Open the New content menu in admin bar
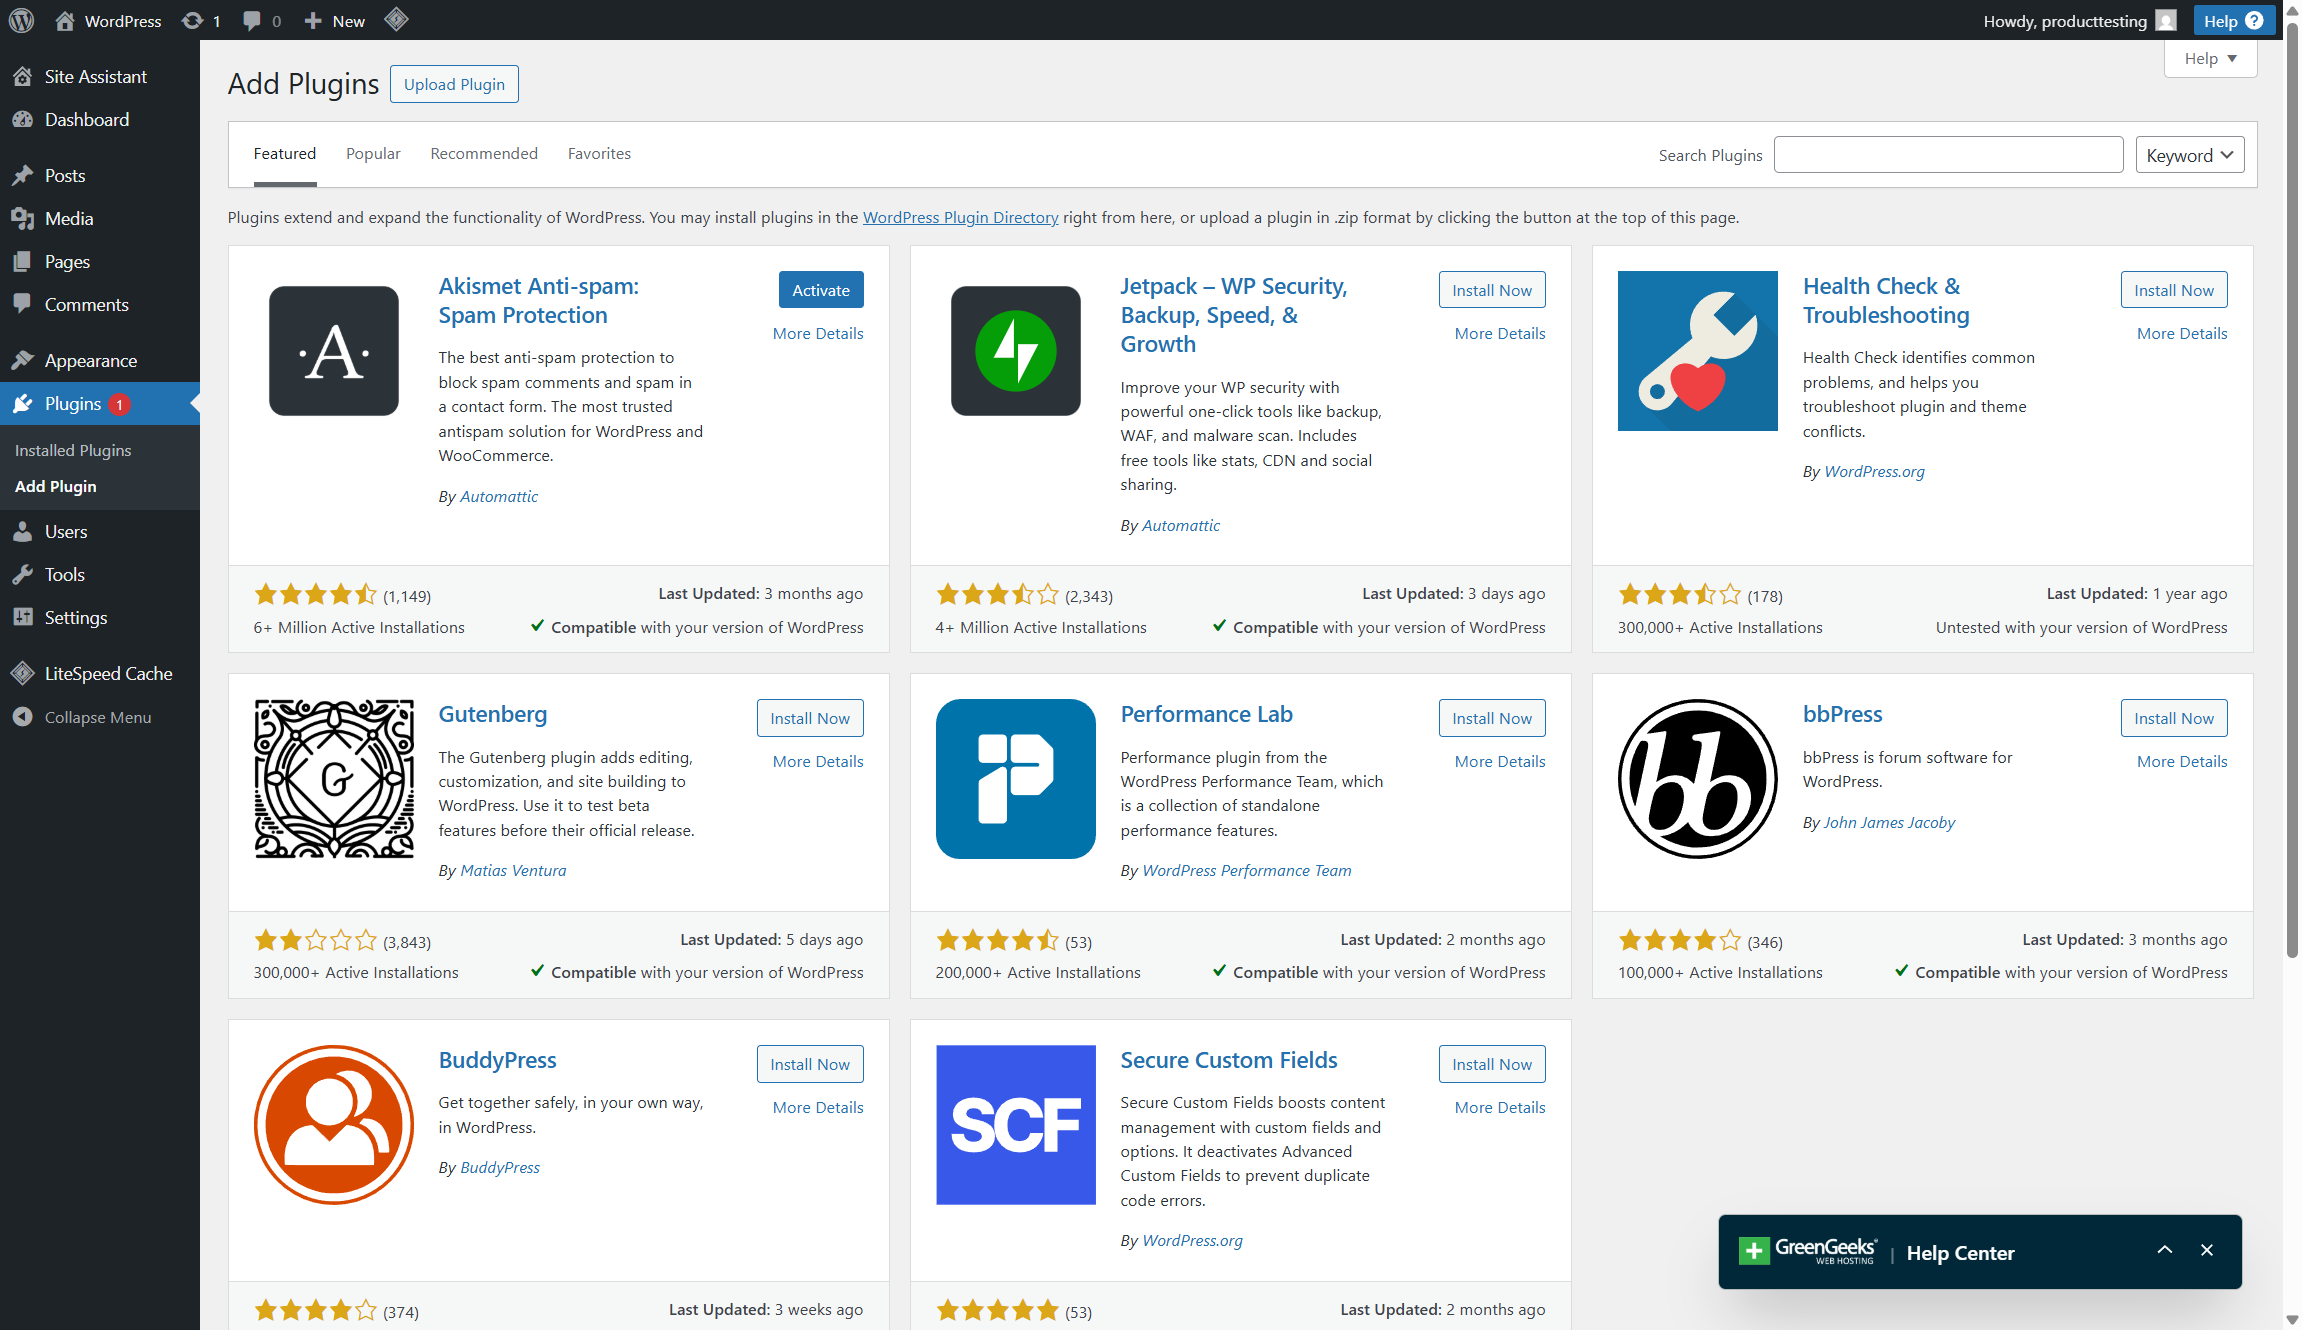 335,20
